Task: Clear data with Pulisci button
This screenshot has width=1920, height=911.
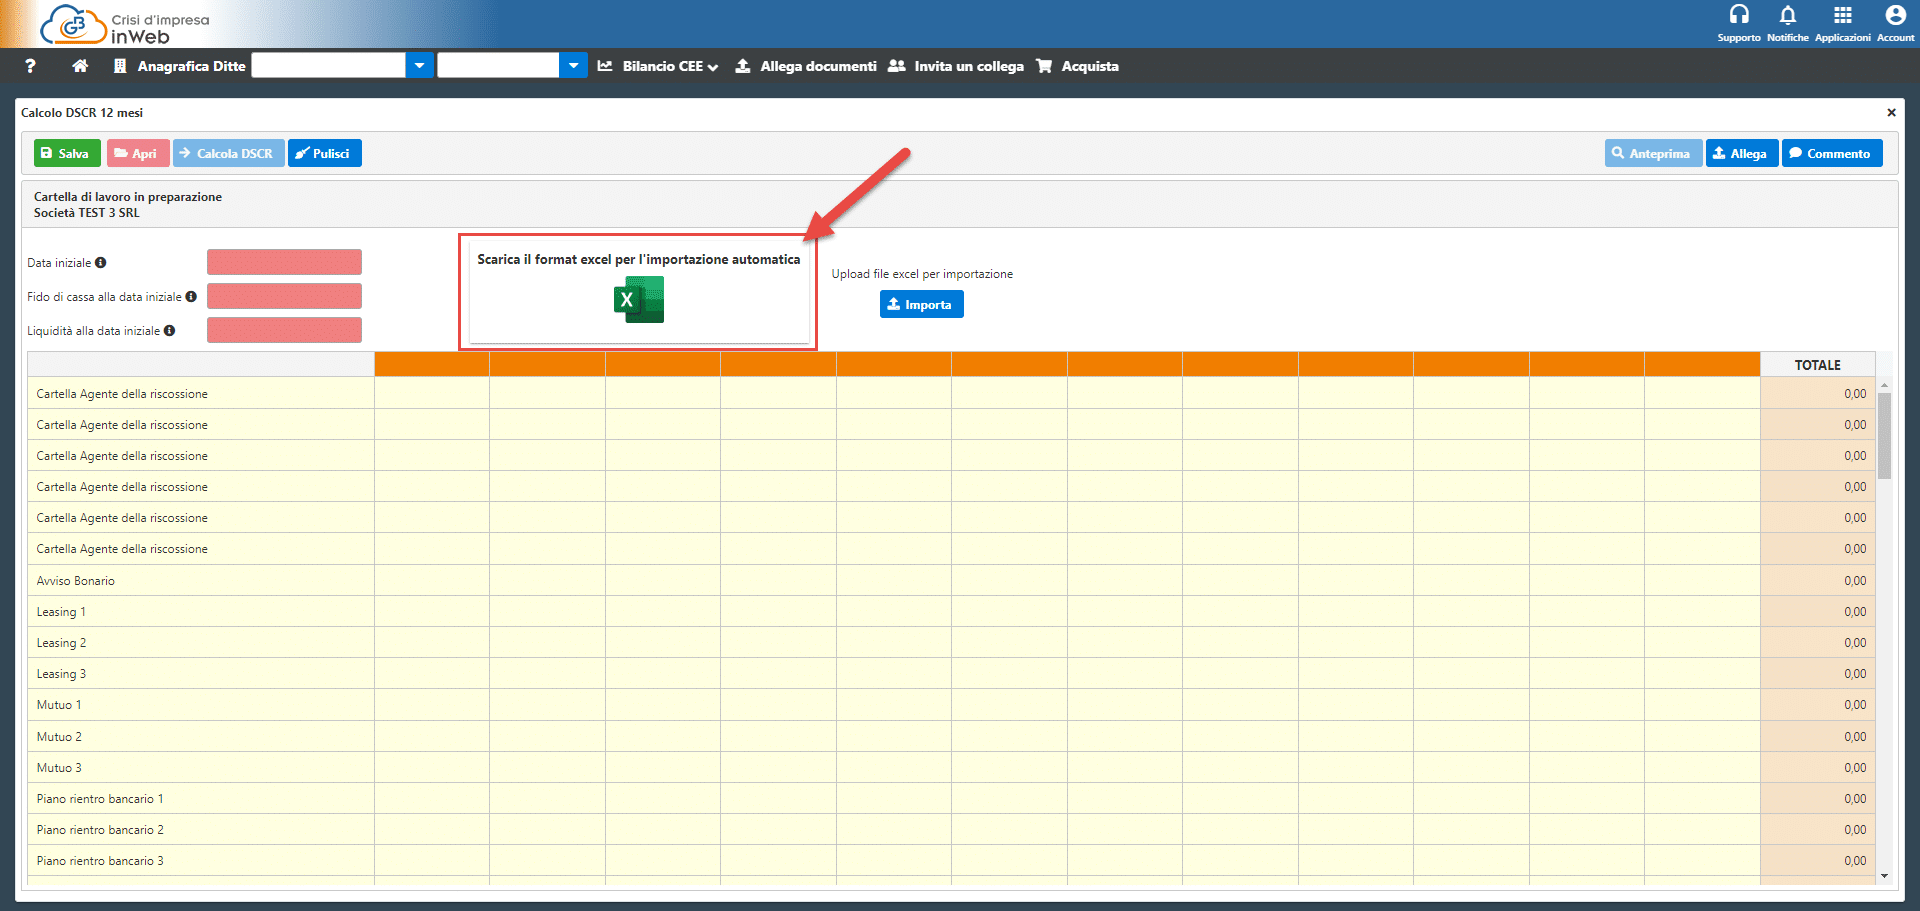Action: tap(324, 153)
